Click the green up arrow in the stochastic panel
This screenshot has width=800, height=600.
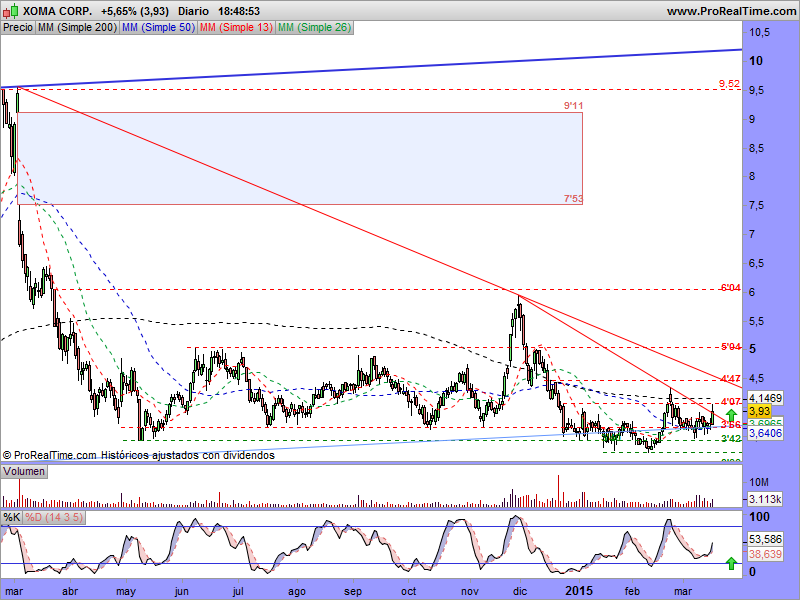click(x=732, y=563)
